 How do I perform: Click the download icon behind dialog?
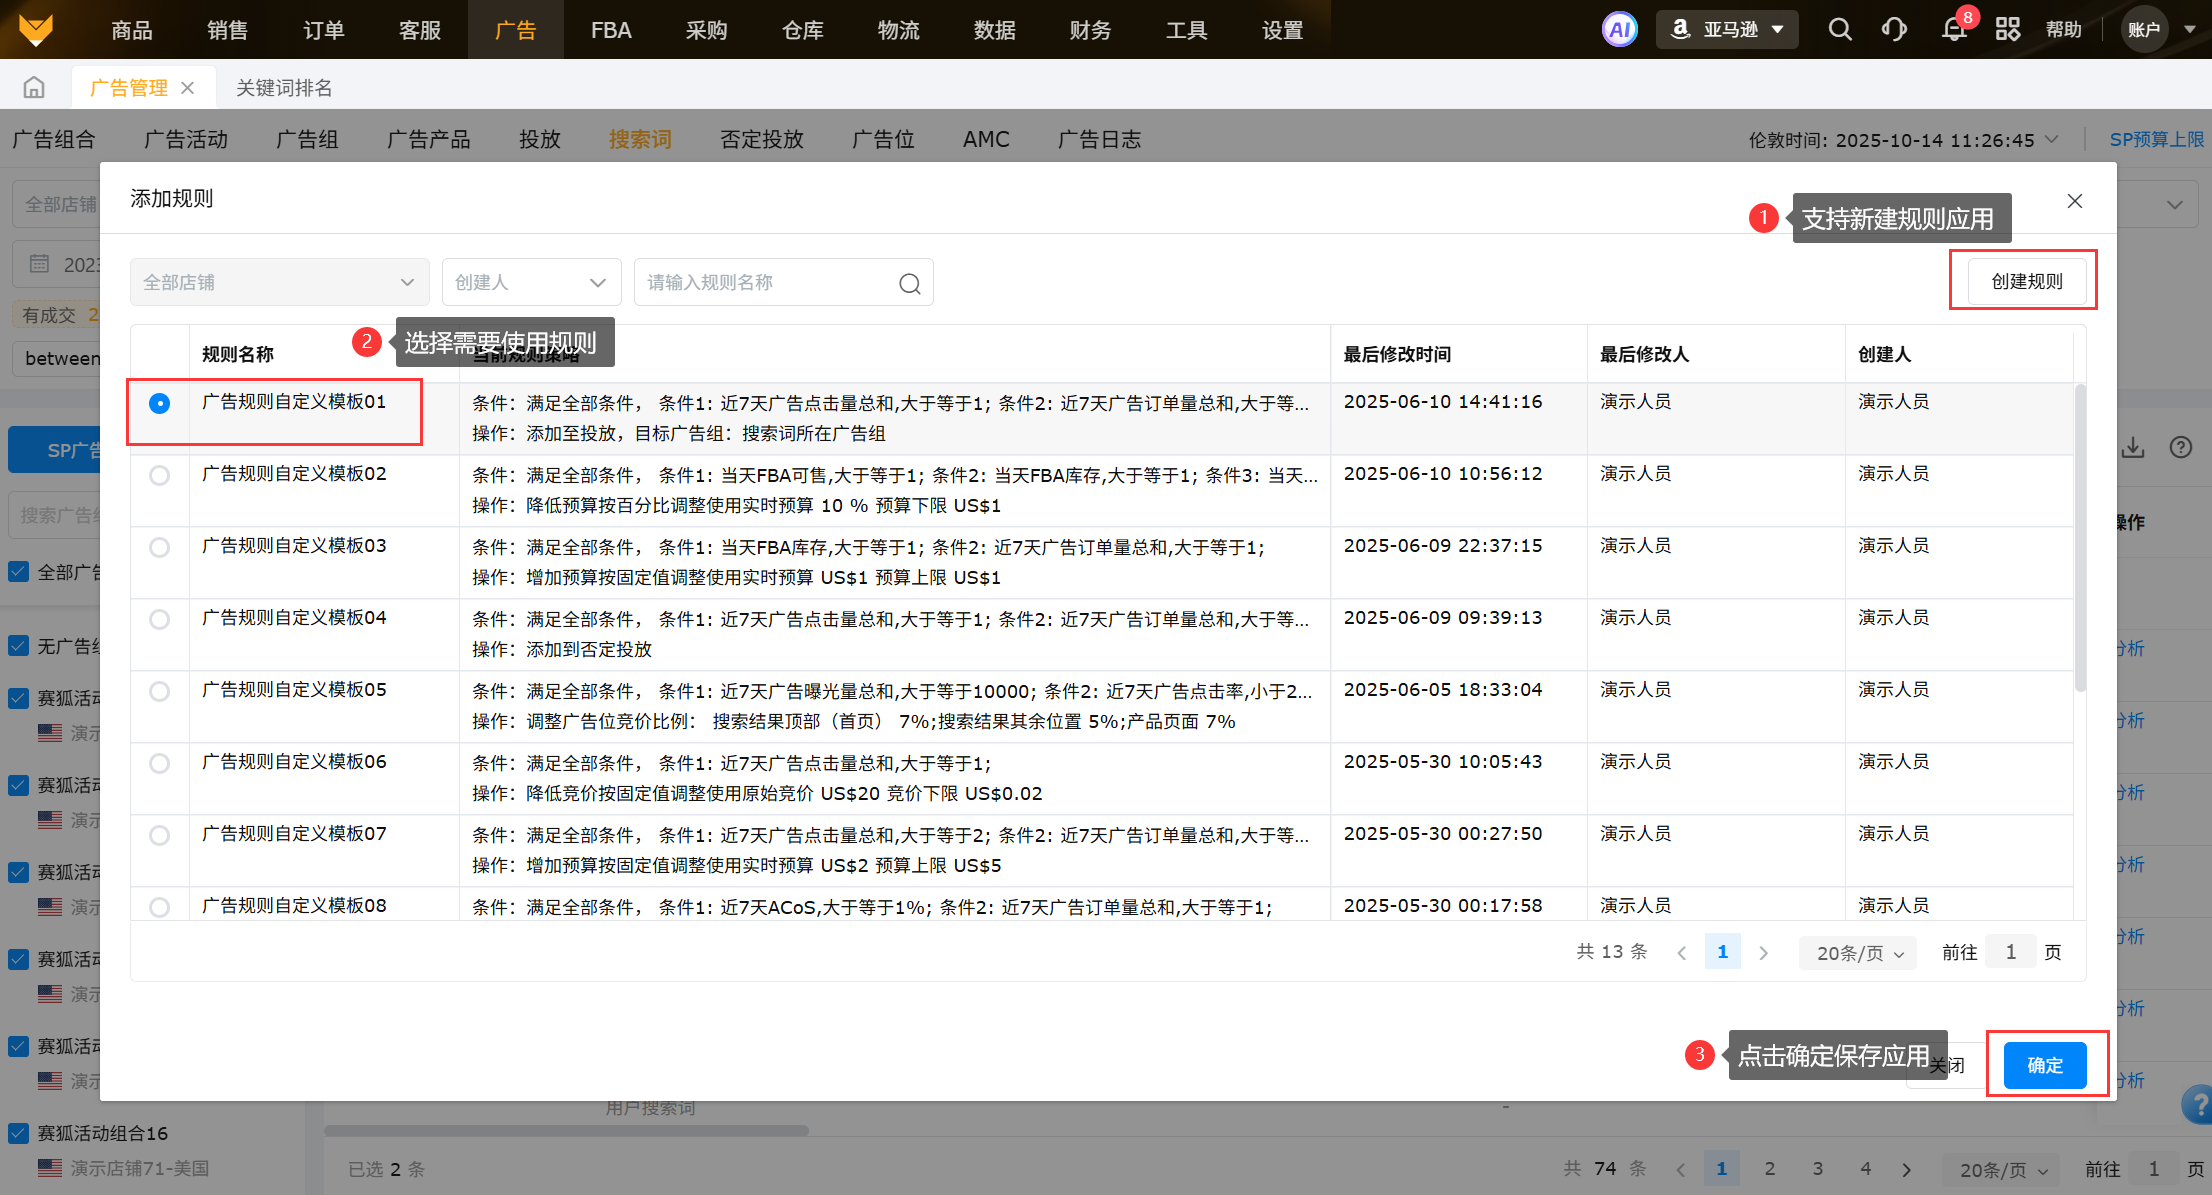click(2133, 447)
